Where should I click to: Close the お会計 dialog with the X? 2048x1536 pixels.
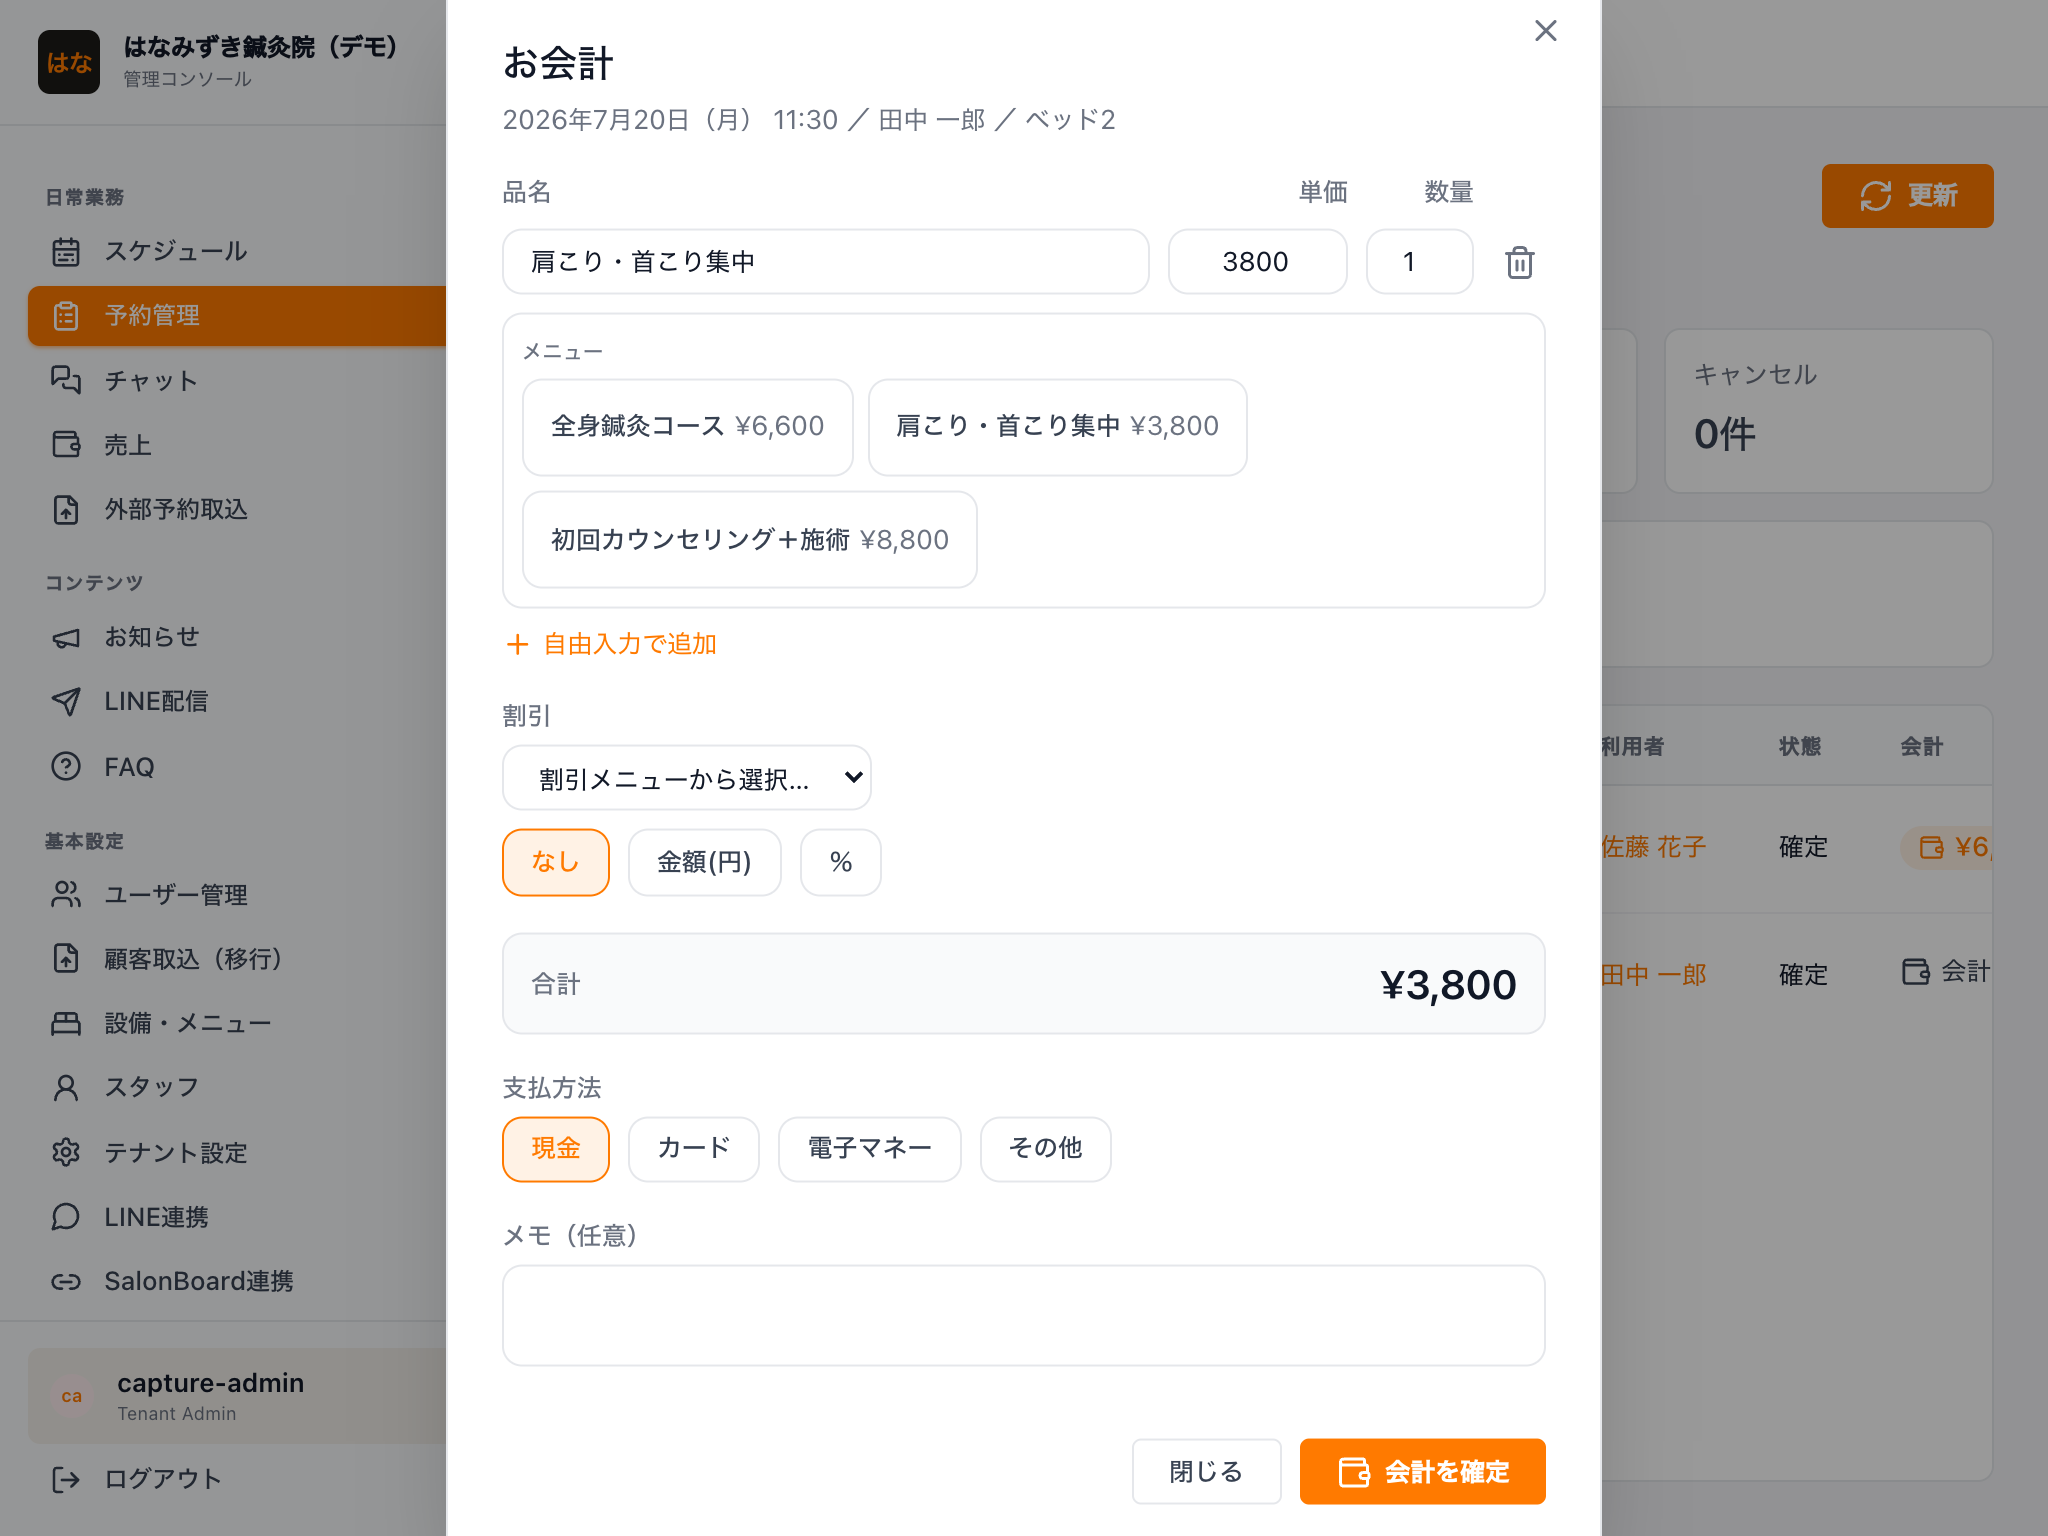[x=1545, y=31]
